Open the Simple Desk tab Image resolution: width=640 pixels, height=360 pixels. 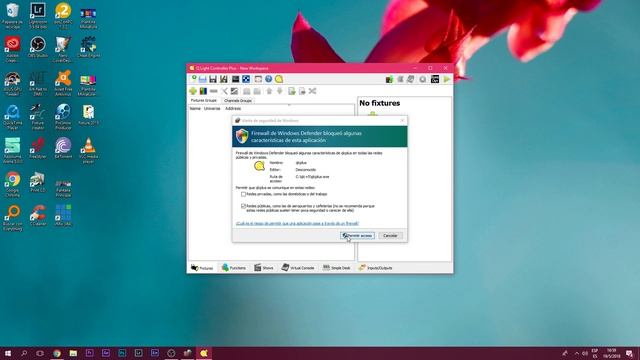click(337, 268)
